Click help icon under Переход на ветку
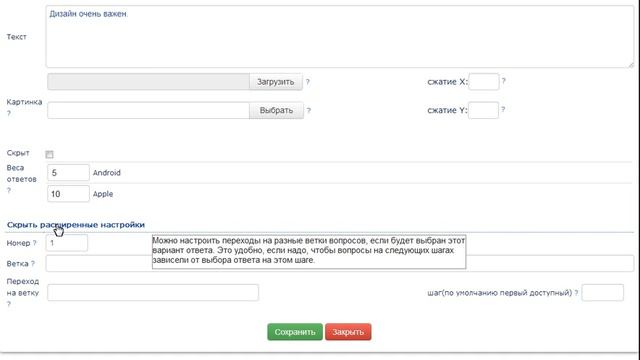This screenshot has height=360, width=640. 9,304
